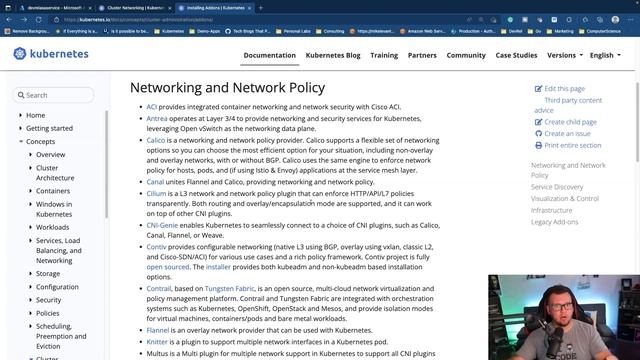Open the Community nav item
Viewport: 640px width, 360px height.
[466, 55]
